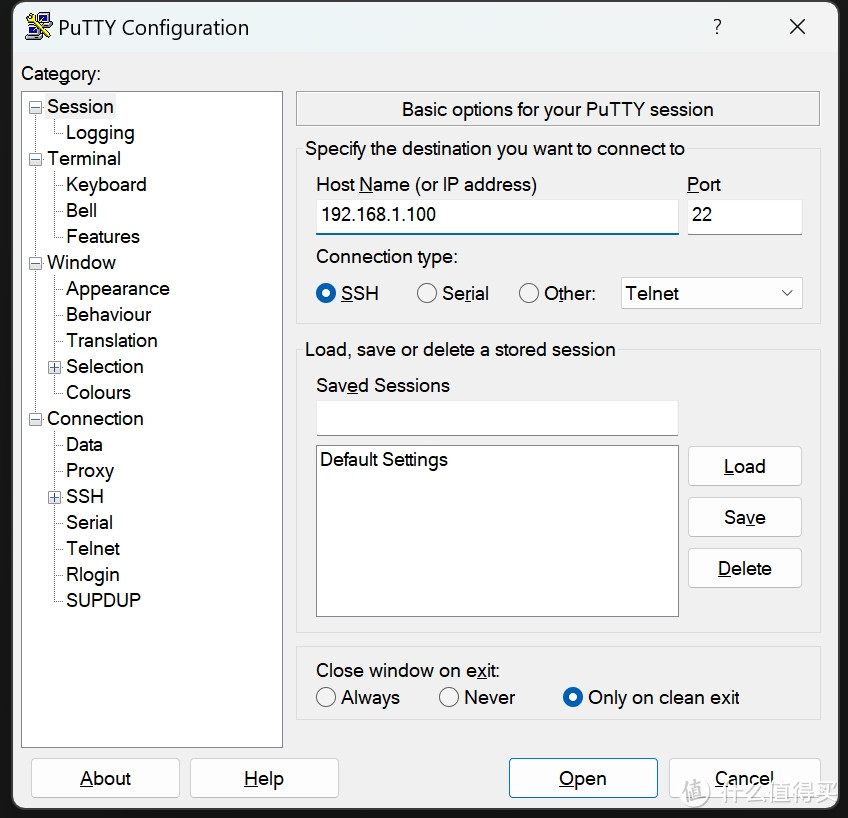
Task: Click the Open button to connect
Action: 582,778
